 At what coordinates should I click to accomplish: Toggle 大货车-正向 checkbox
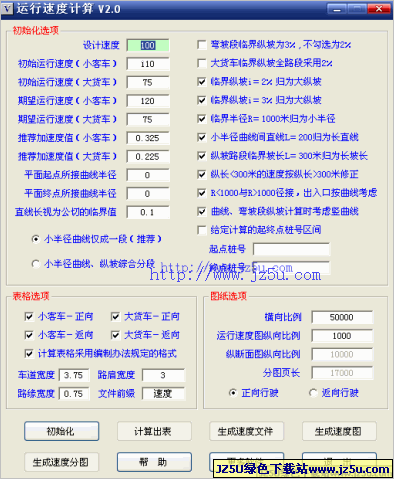(x=115, y=316)
